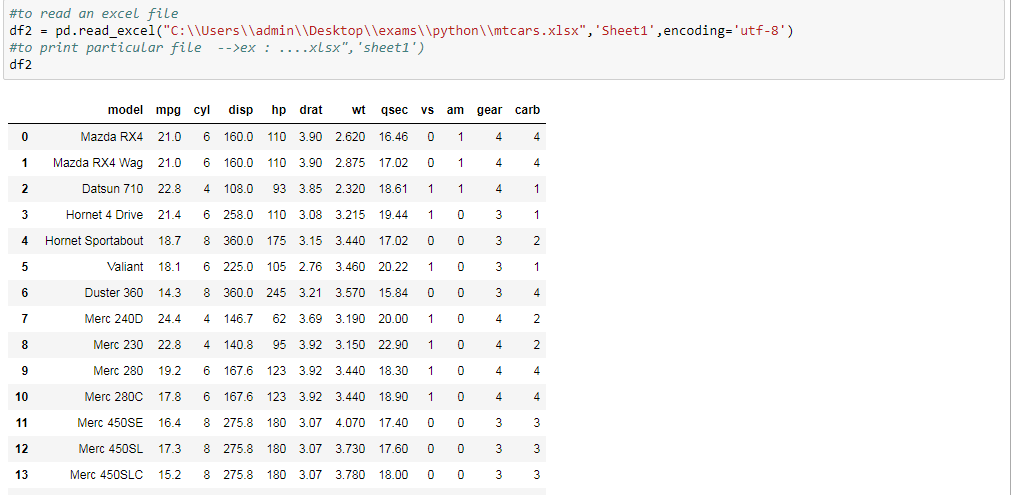Click the 'vs' column header
This screenshot has height=495, width=1011.
click(x=427, y=110)
